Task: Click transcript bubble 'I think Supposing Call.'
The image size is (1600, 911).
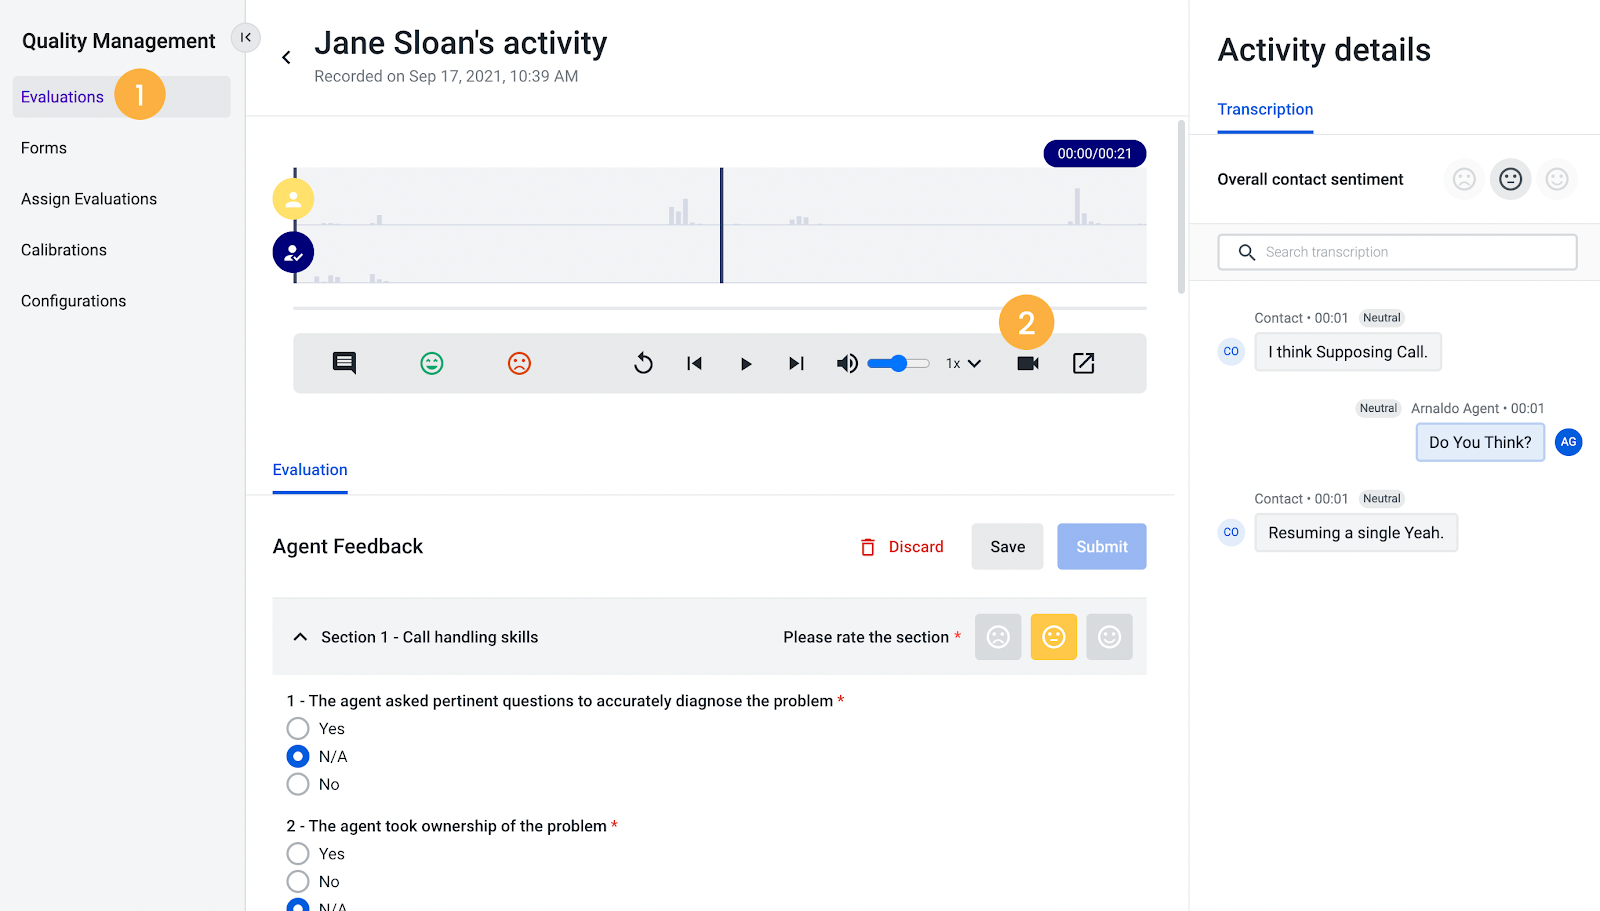Action: pyautogui.click(x=1348, y=352)
